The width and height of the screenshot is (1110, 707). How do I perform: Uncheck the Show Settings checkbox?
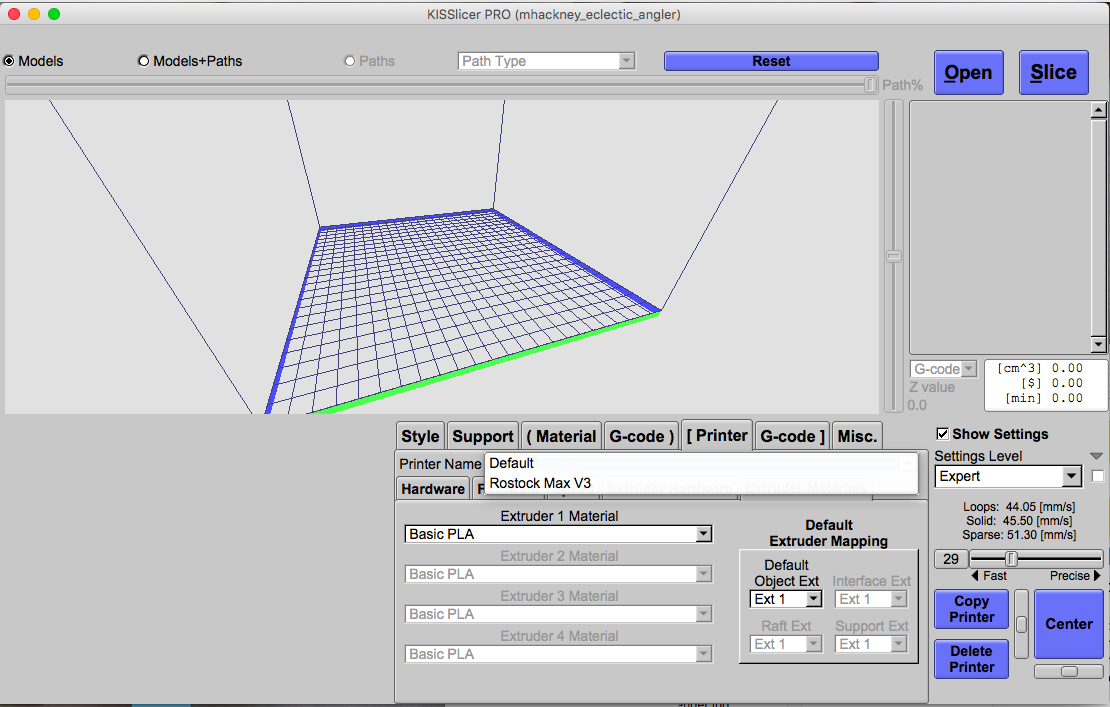[942, 434]
